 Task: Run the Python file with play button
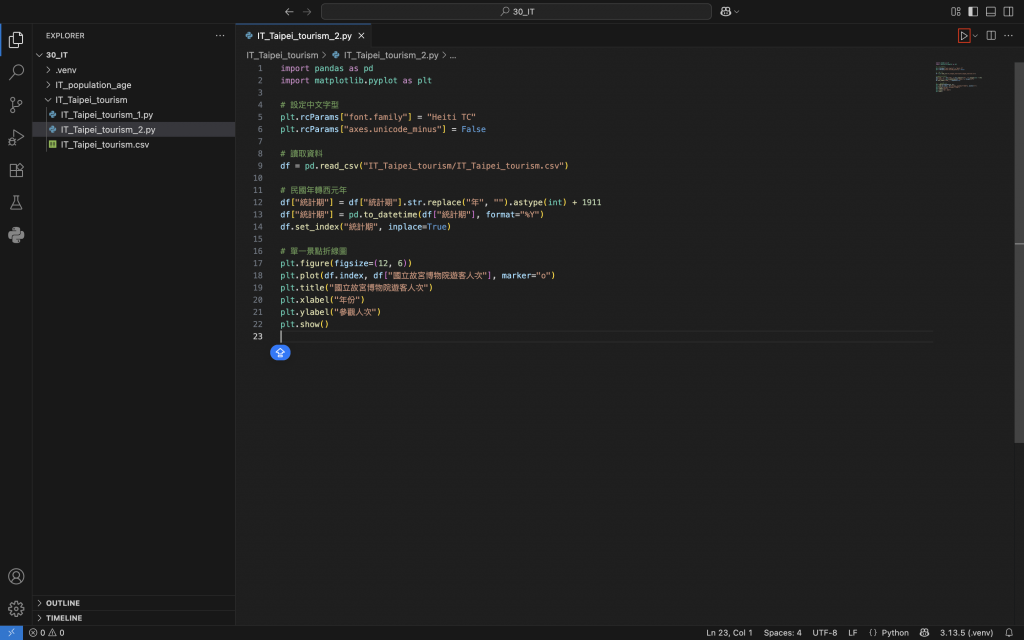point(964,36)
